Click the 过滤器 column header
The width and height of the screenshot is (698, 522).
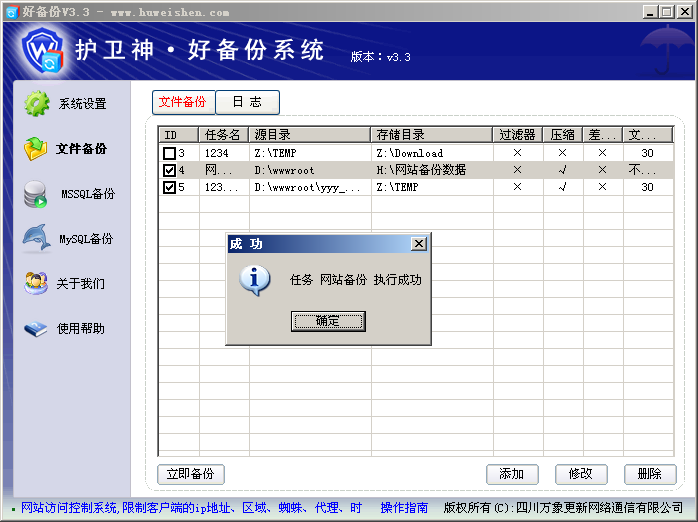[x=517, y=135]
